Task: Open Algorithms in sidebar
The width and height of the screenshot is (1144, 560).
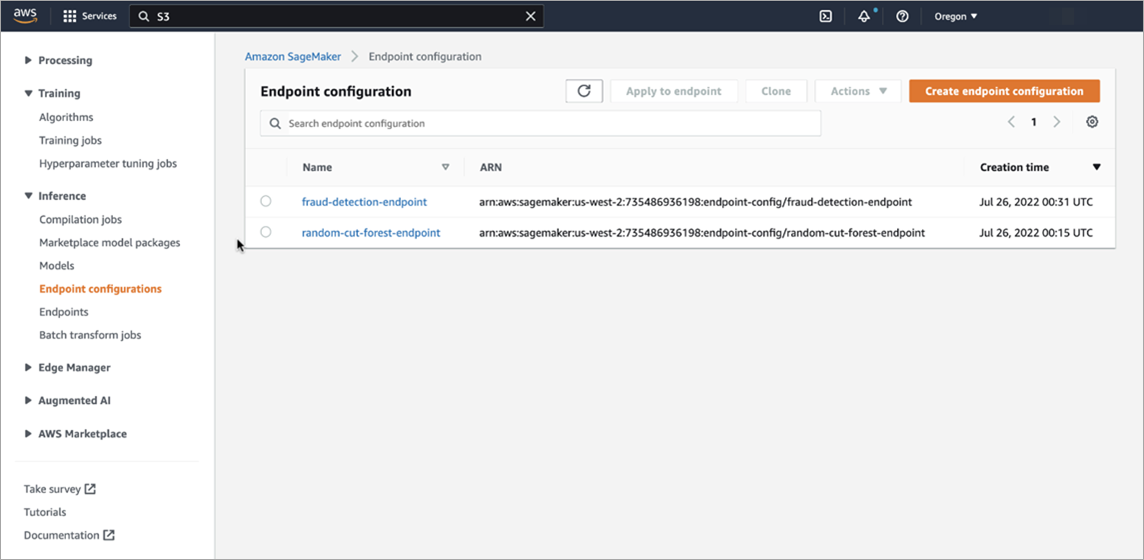Action: point(66,117)
